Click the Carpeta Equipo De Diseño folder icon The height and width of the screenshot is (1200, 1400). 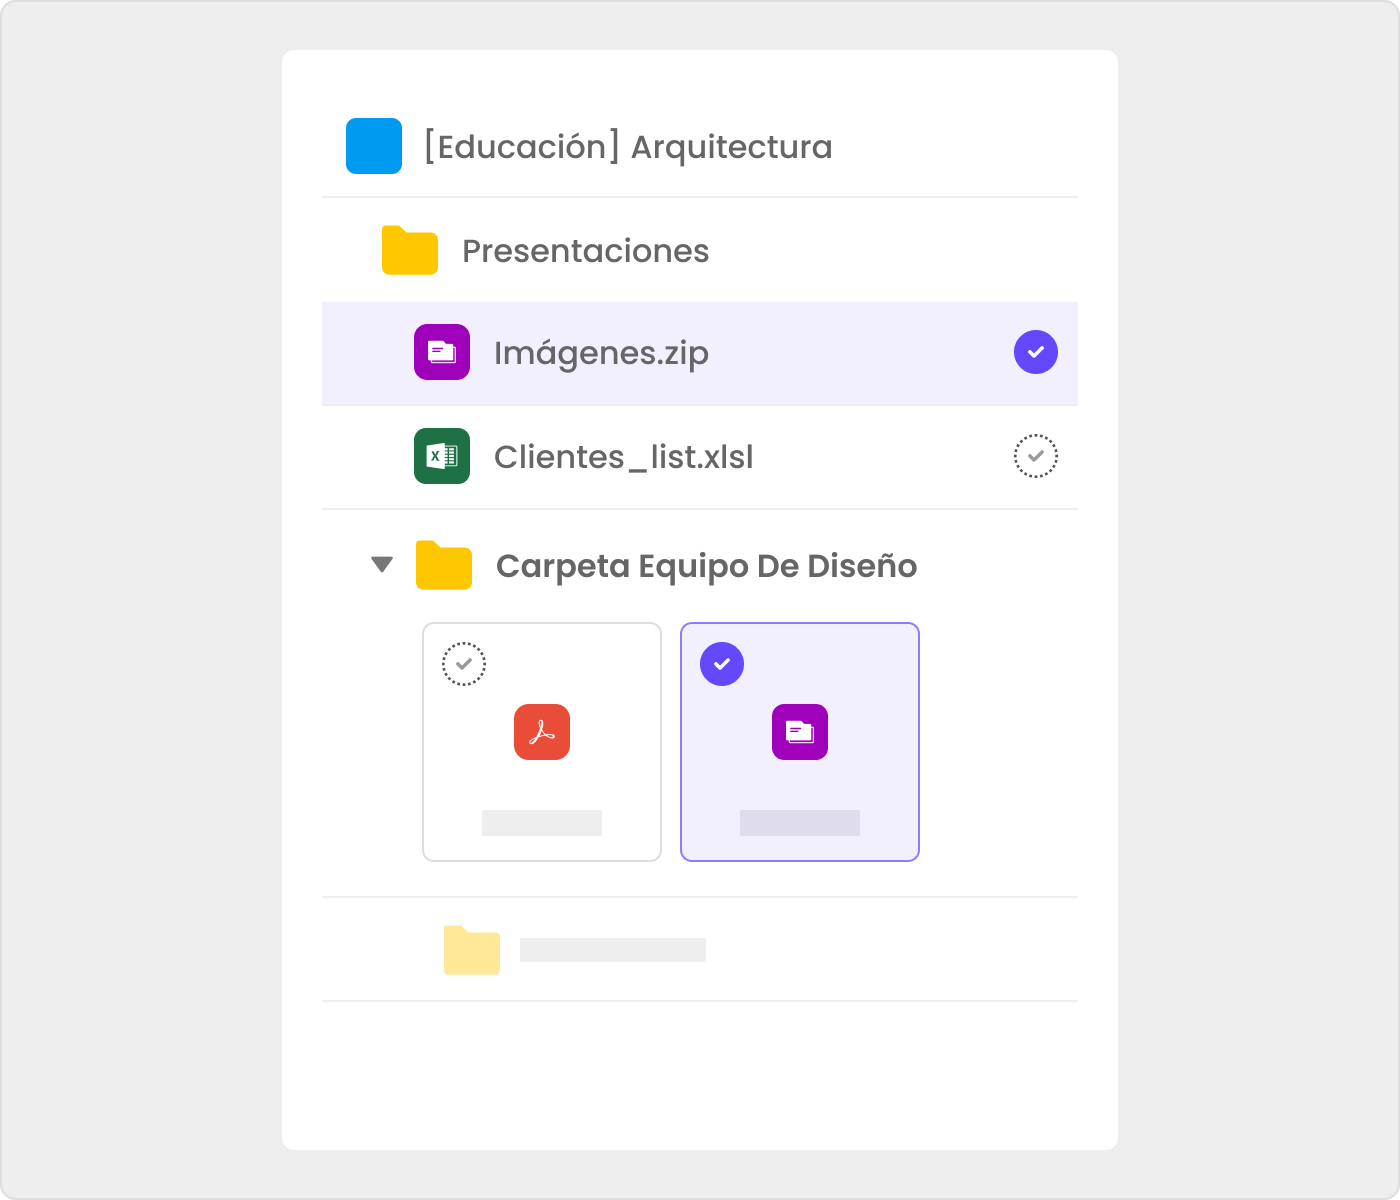[x=444, y=565]
